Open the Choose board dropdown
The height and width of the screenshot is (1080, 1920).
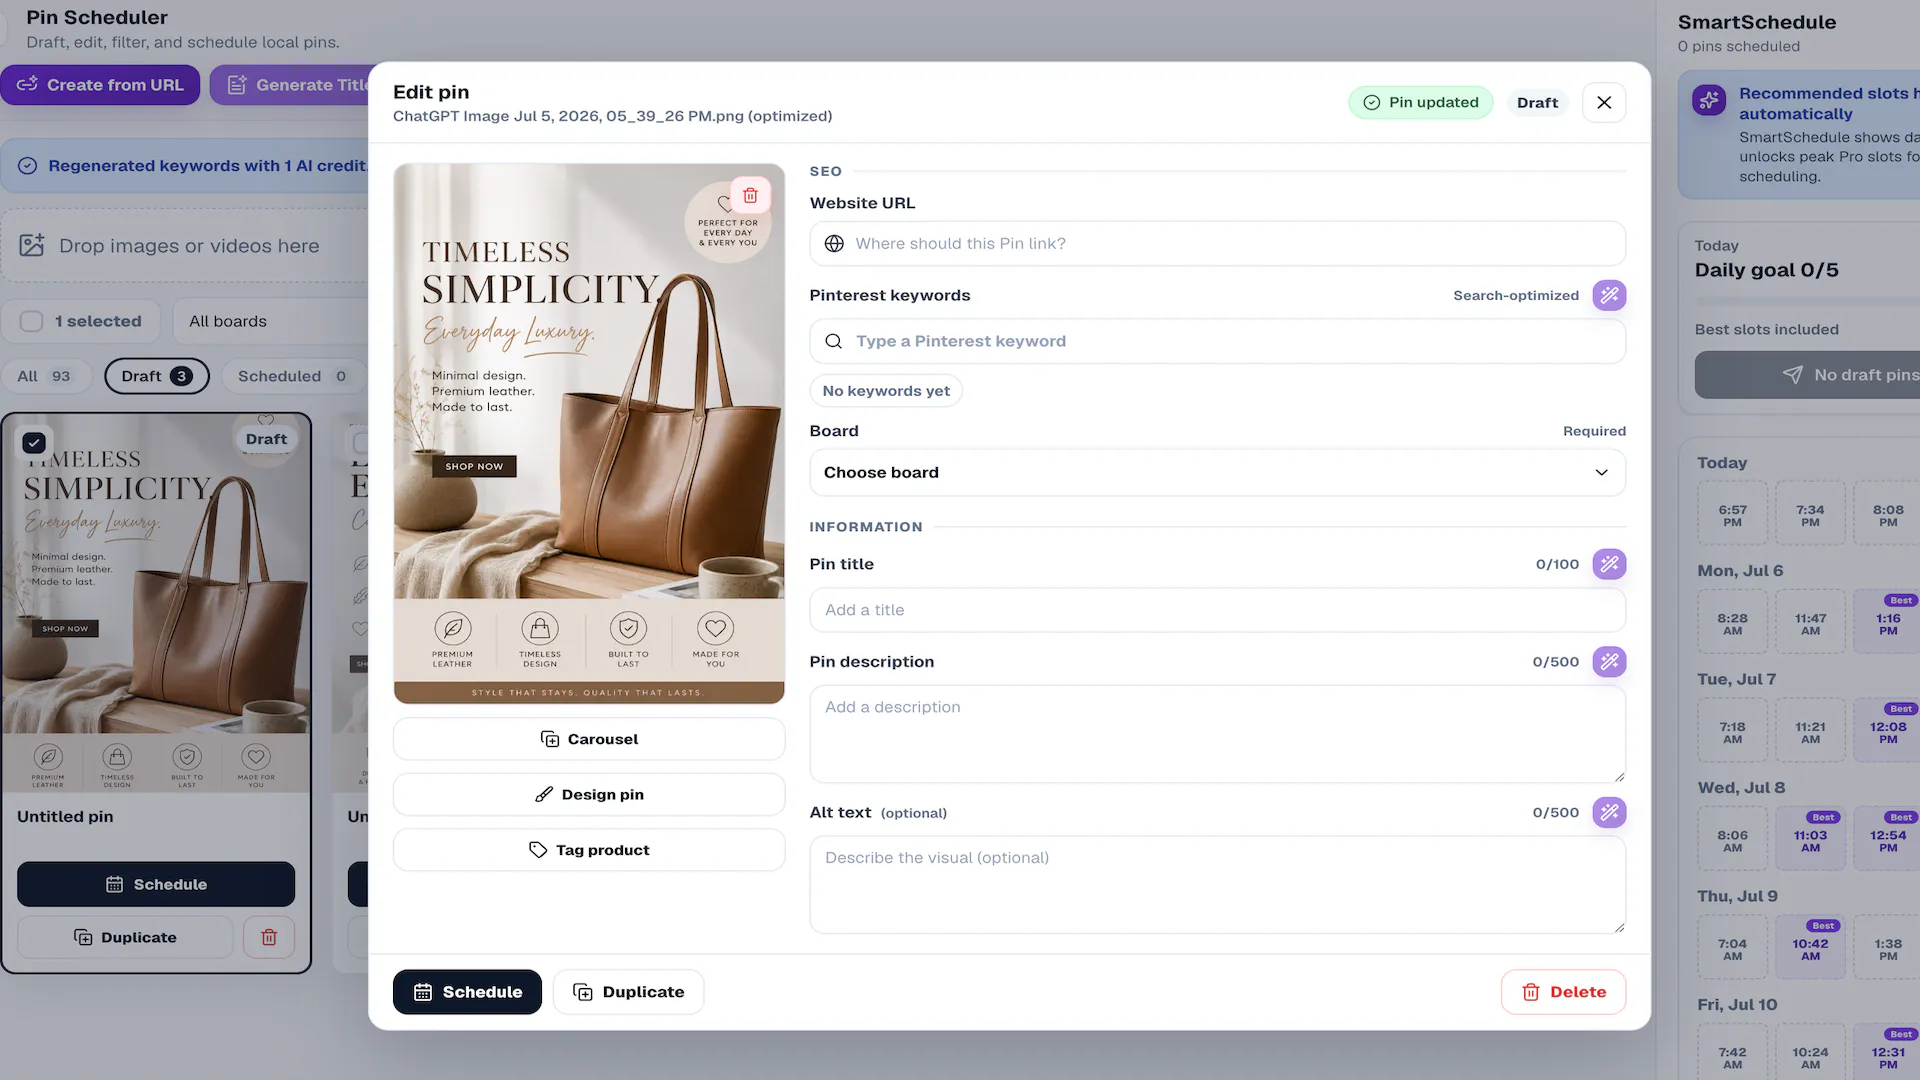point(1217,472)
